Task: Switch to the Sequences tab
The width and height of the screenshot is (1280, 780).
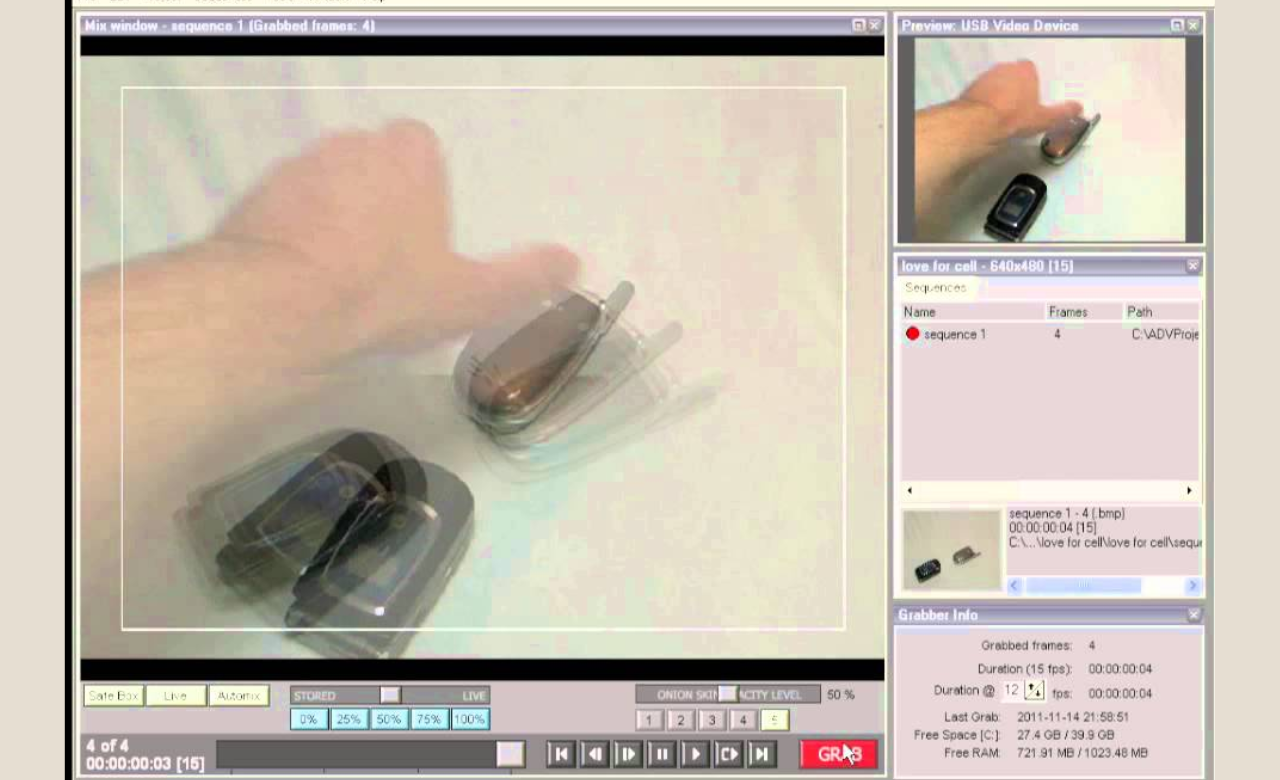Action: point(934,288)
